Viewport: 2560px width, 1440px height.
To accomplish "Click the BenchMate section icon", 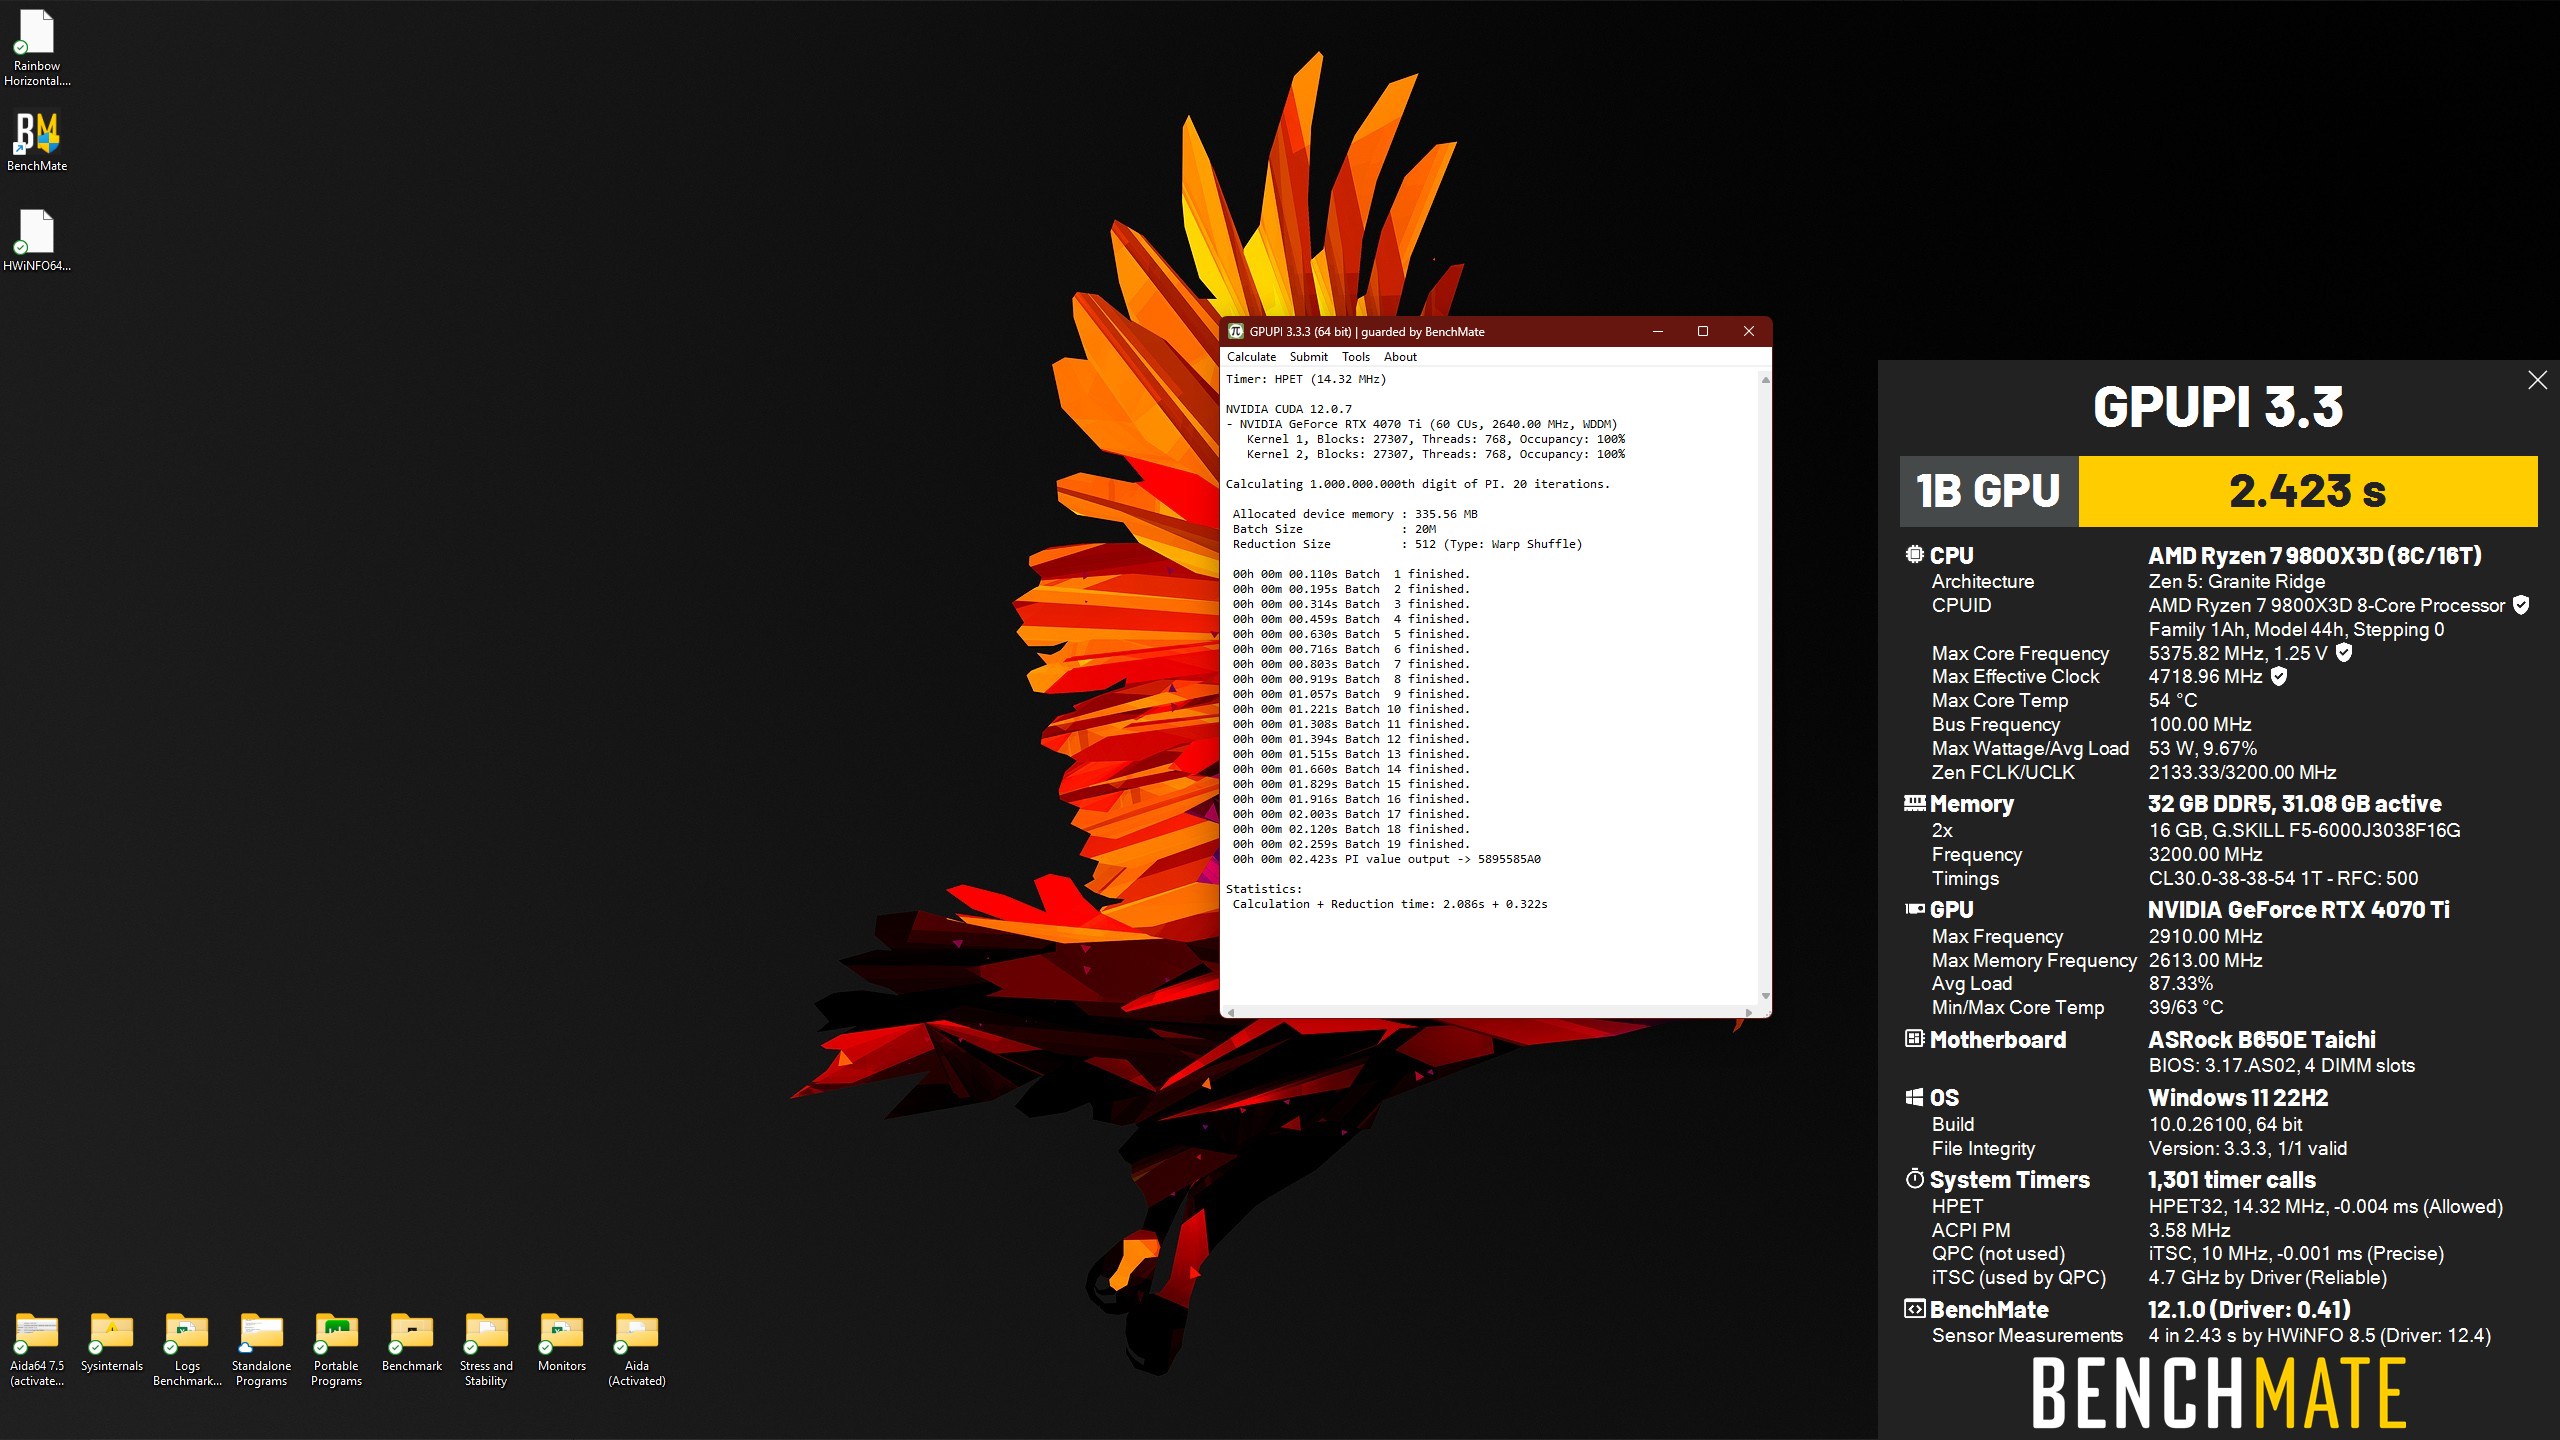I will [x=1914, y=1309].
